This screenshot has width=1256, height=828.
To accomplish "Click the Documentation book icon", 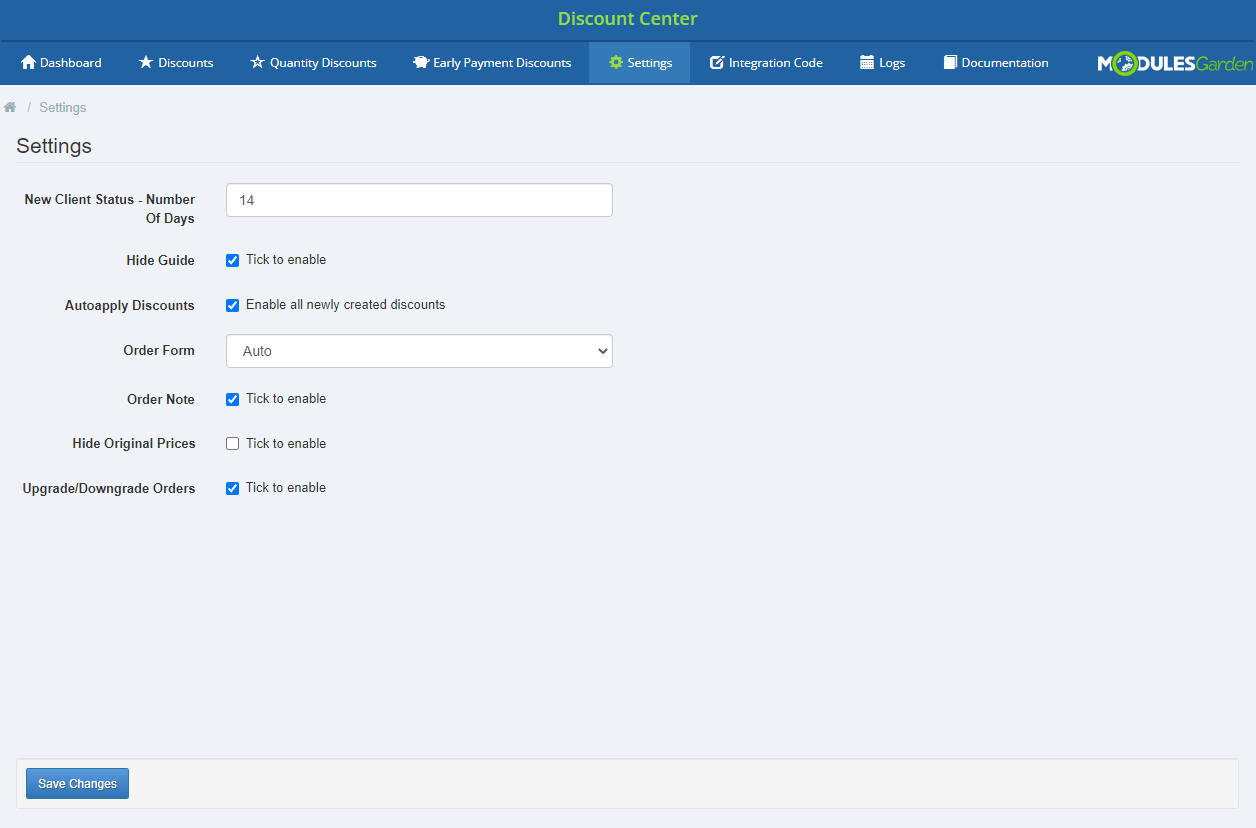I will (950, 63).
